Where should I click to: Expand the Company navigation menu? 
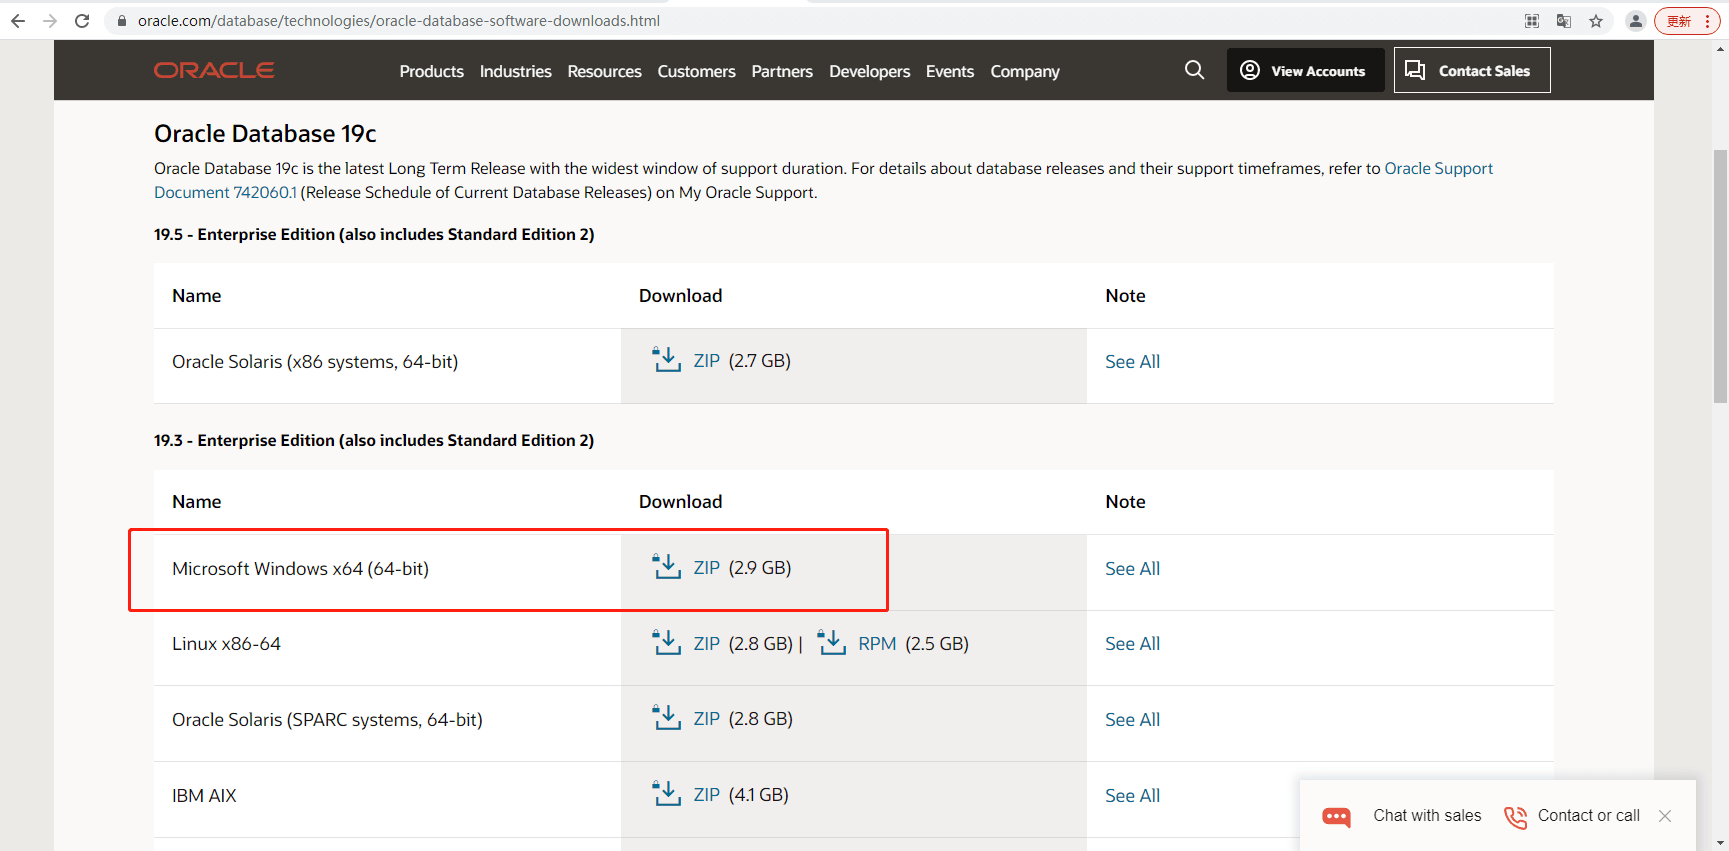(x=1024, y=71)
